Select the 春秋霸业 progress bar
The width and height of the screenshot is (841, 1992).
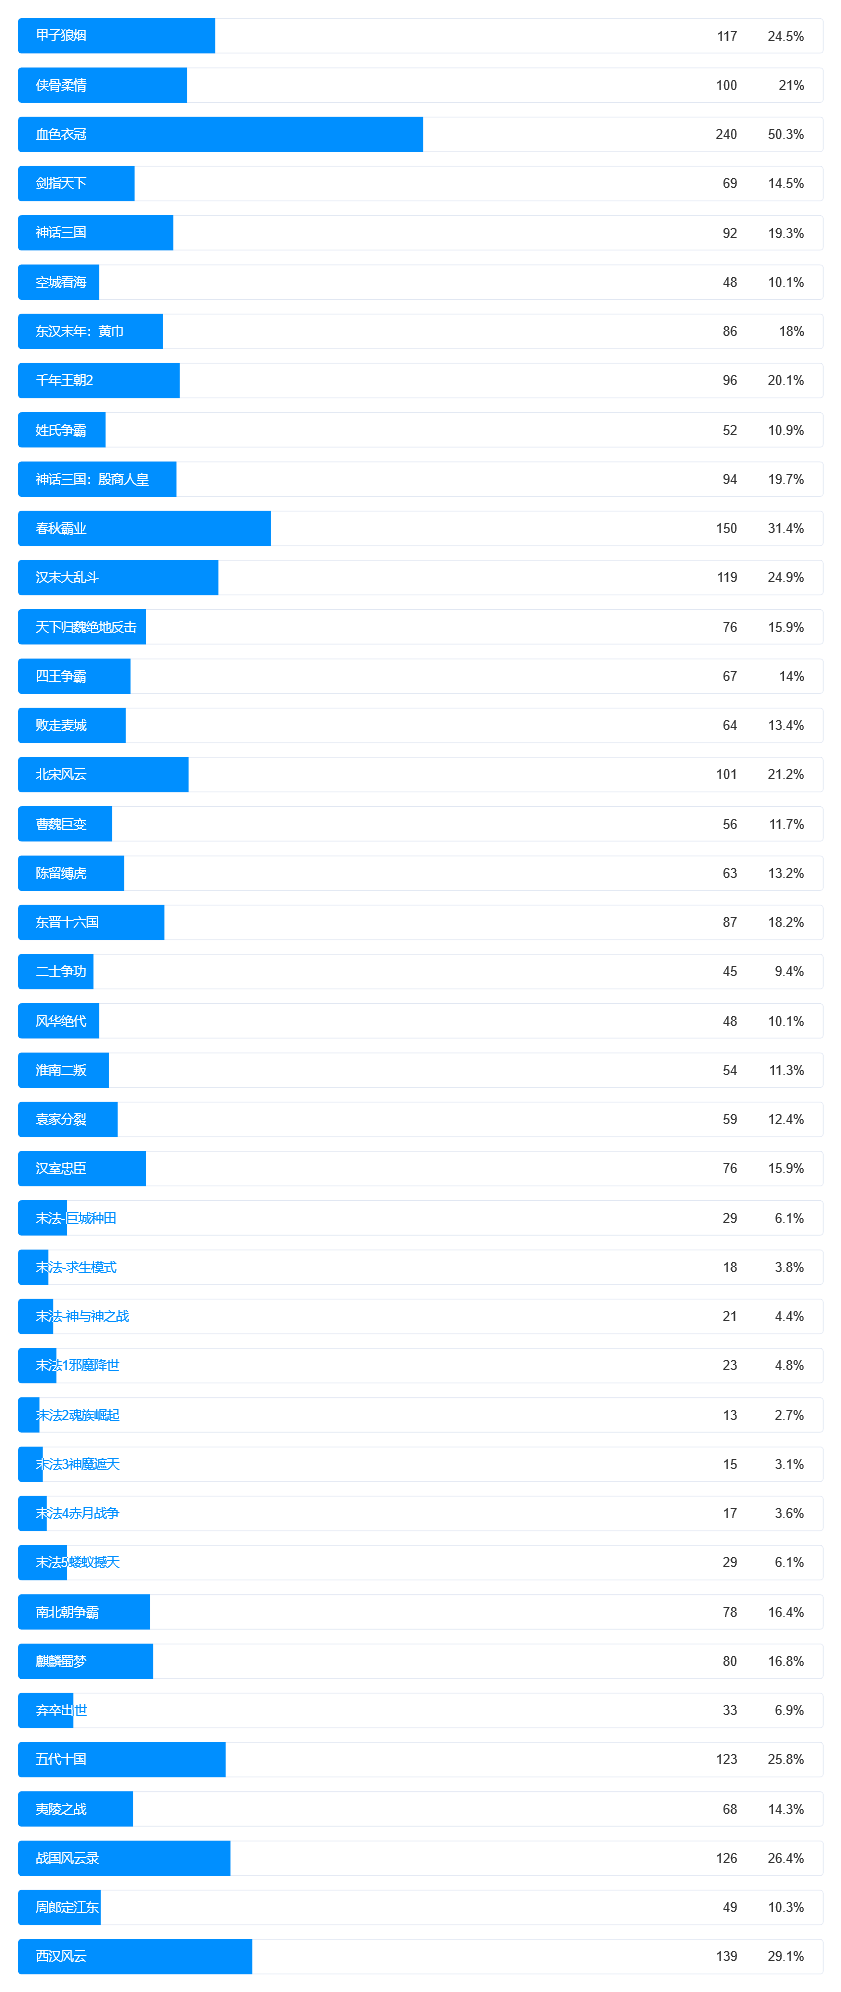point(144,529)
